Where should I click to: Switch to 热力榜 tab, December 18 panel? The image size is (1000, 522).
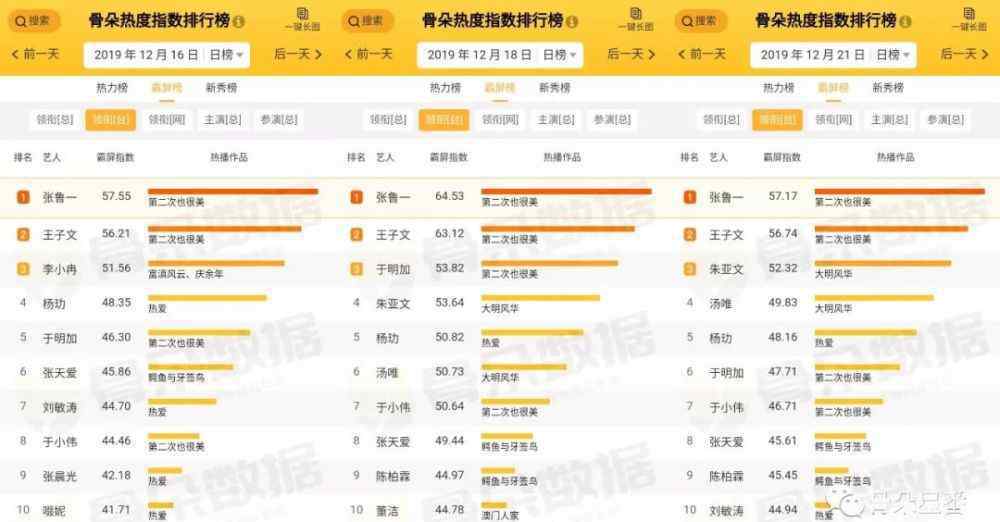click(x=445, y=87)
